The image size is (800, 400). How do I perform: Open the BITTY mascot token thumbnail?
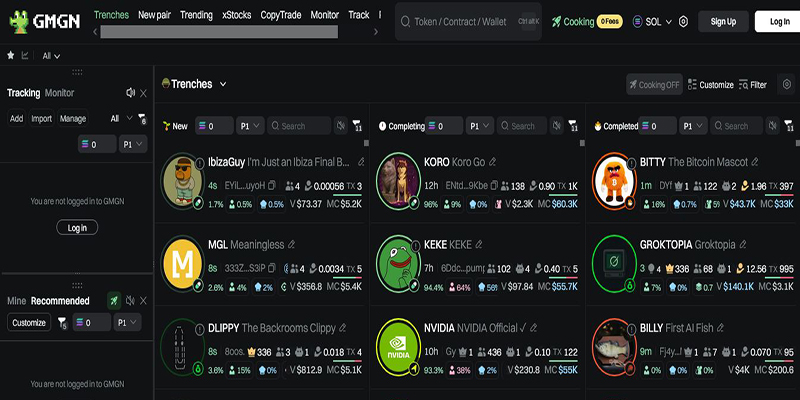614,181
